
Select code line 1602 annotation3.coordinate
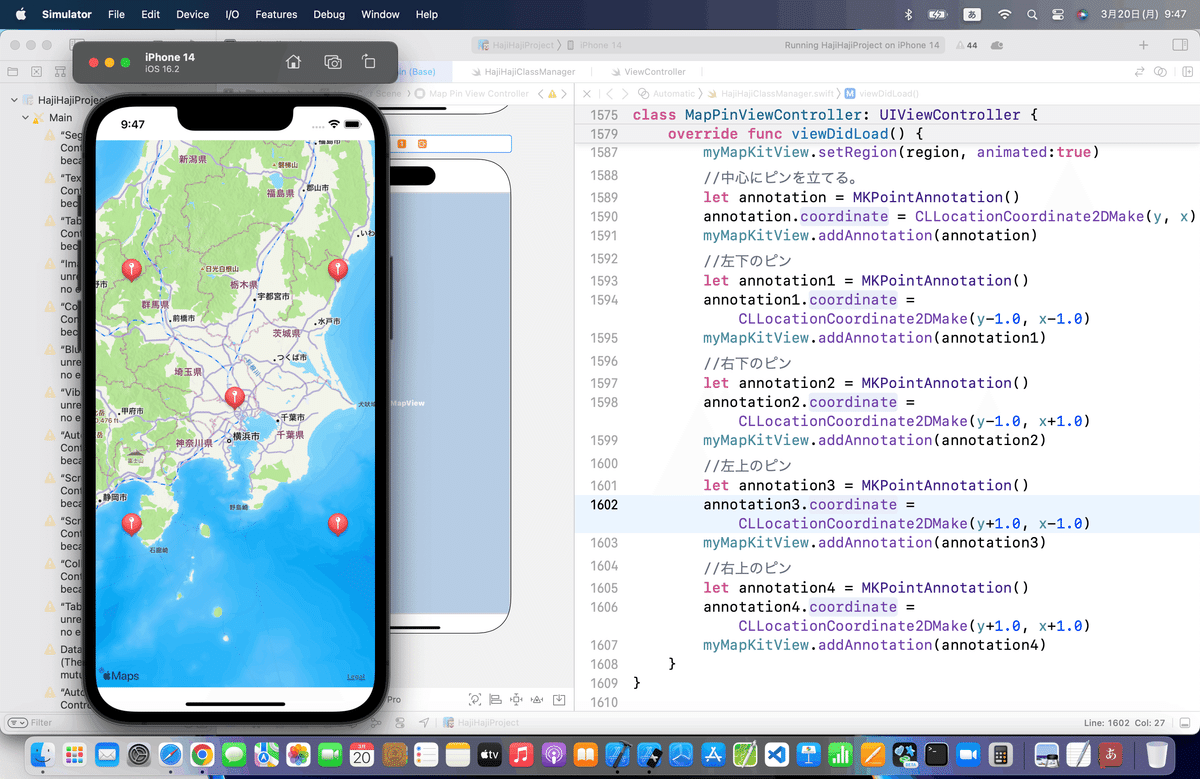pyautogui.click(x=808, y=504)
